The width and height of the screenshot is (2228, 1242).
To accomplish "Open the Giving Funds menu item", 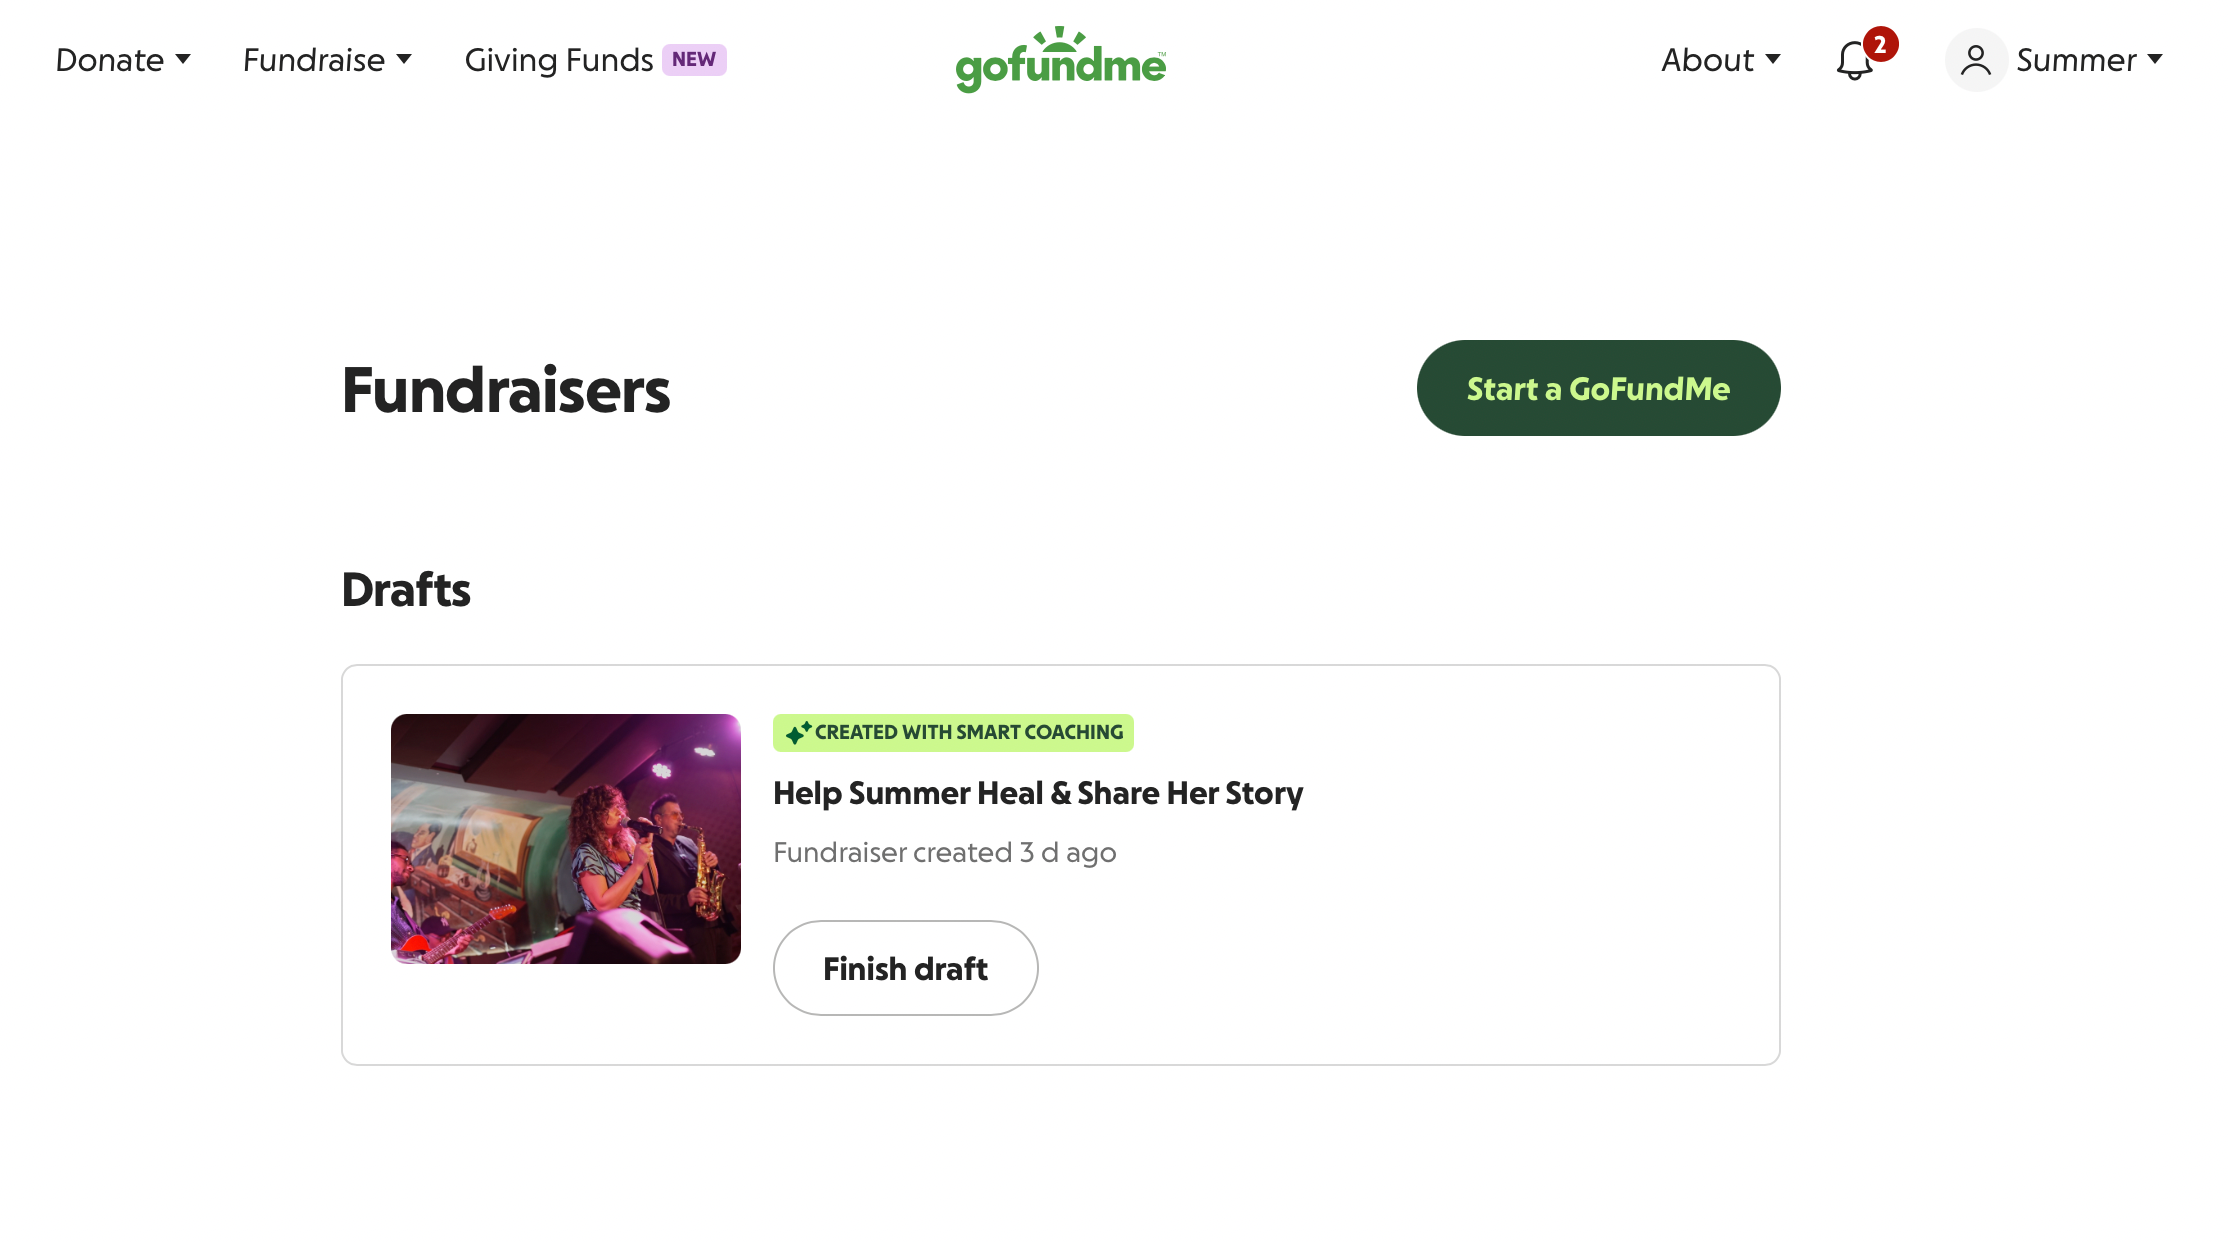I will pos(558,60).
